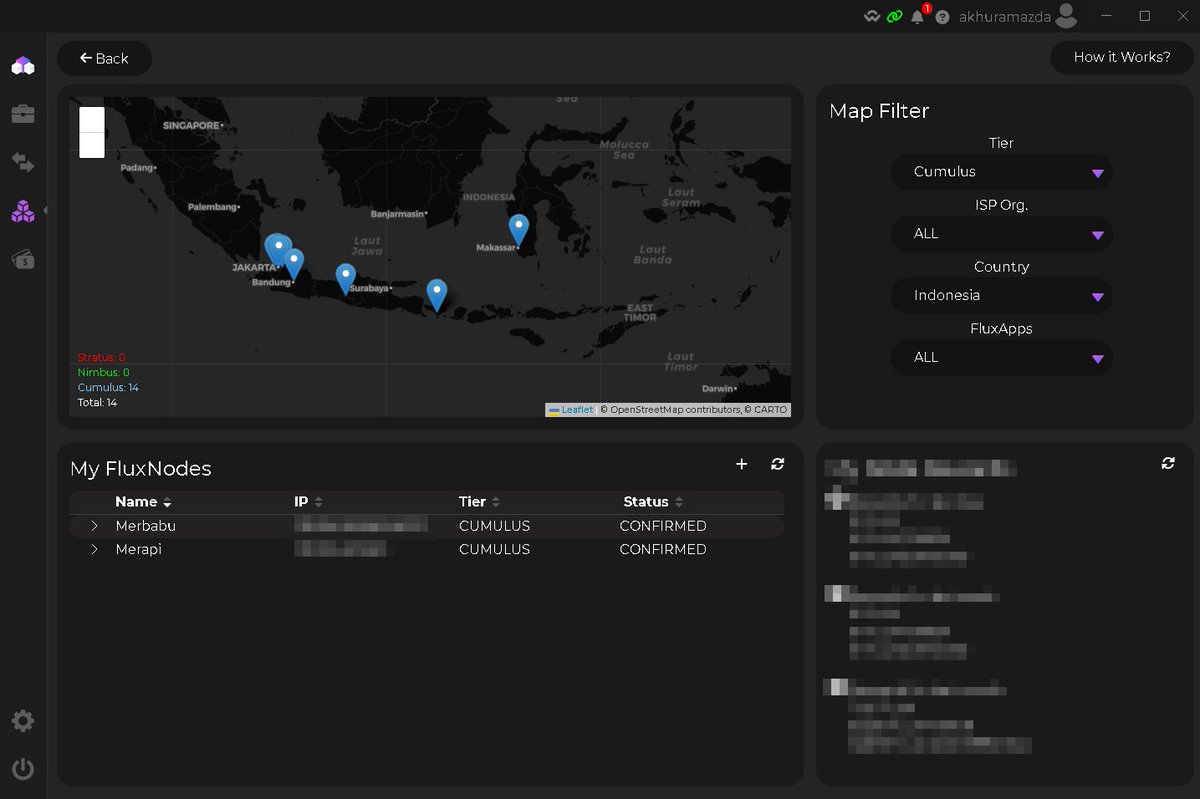The height and width of the screenshot is (799, 1200).
Task: Click the akhuramazda username
Action: [1004, 16]
